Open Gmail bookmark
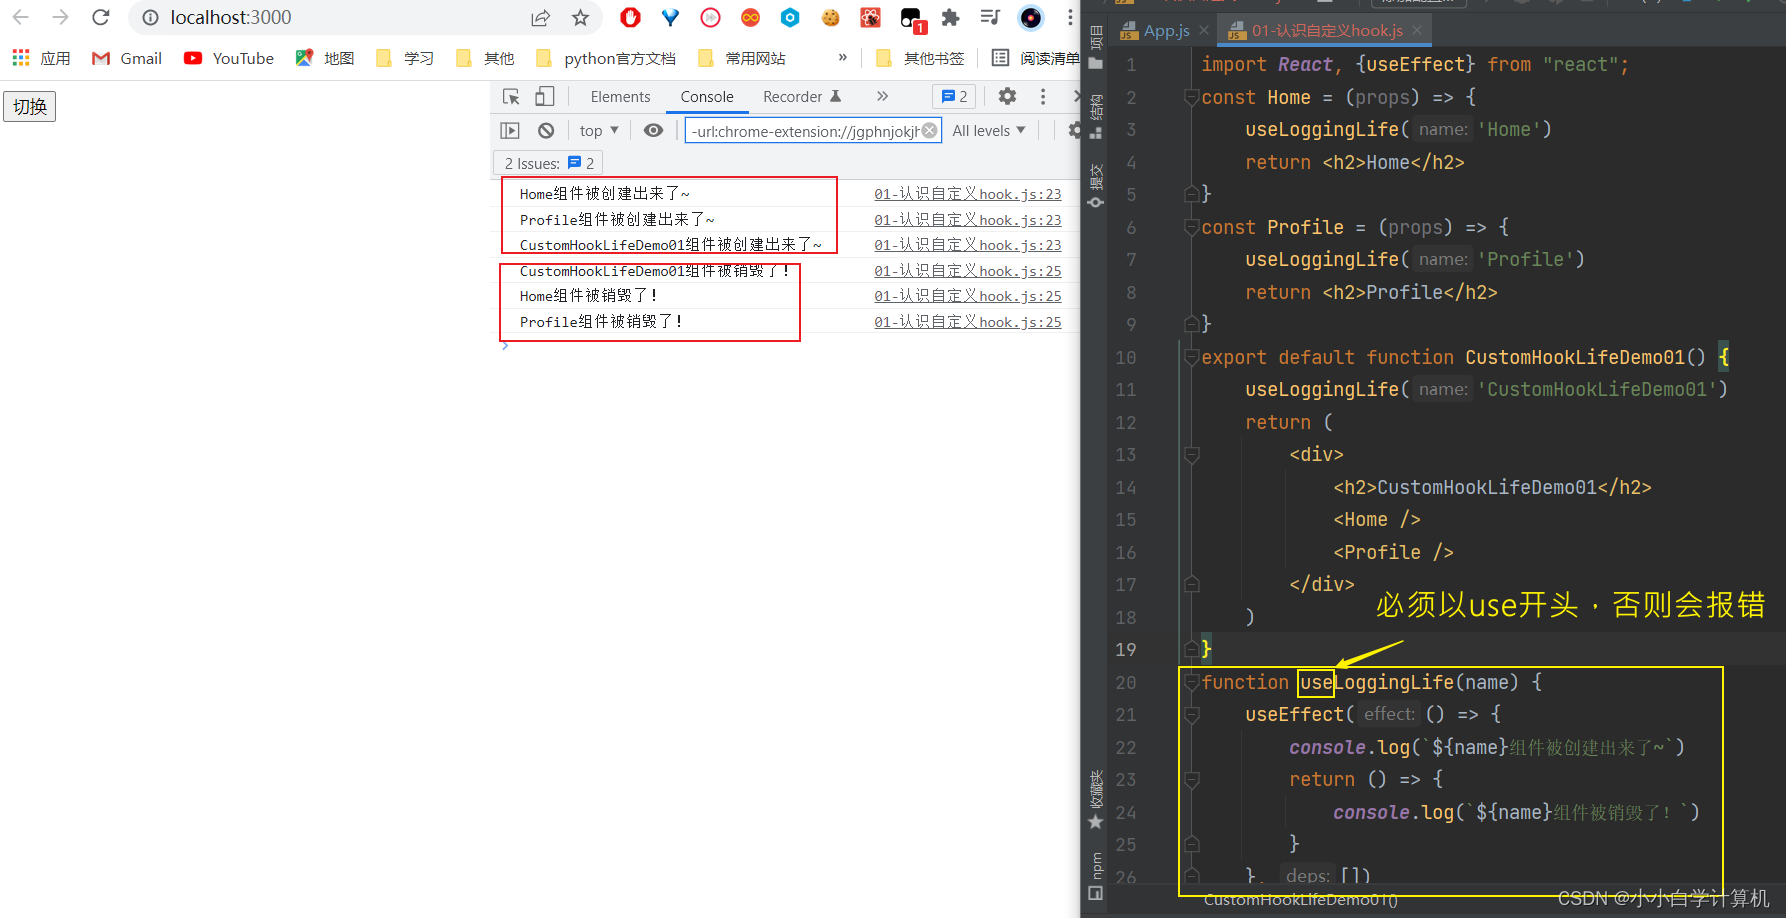This screenshot has height=918, width=1786. coord(127,58)
